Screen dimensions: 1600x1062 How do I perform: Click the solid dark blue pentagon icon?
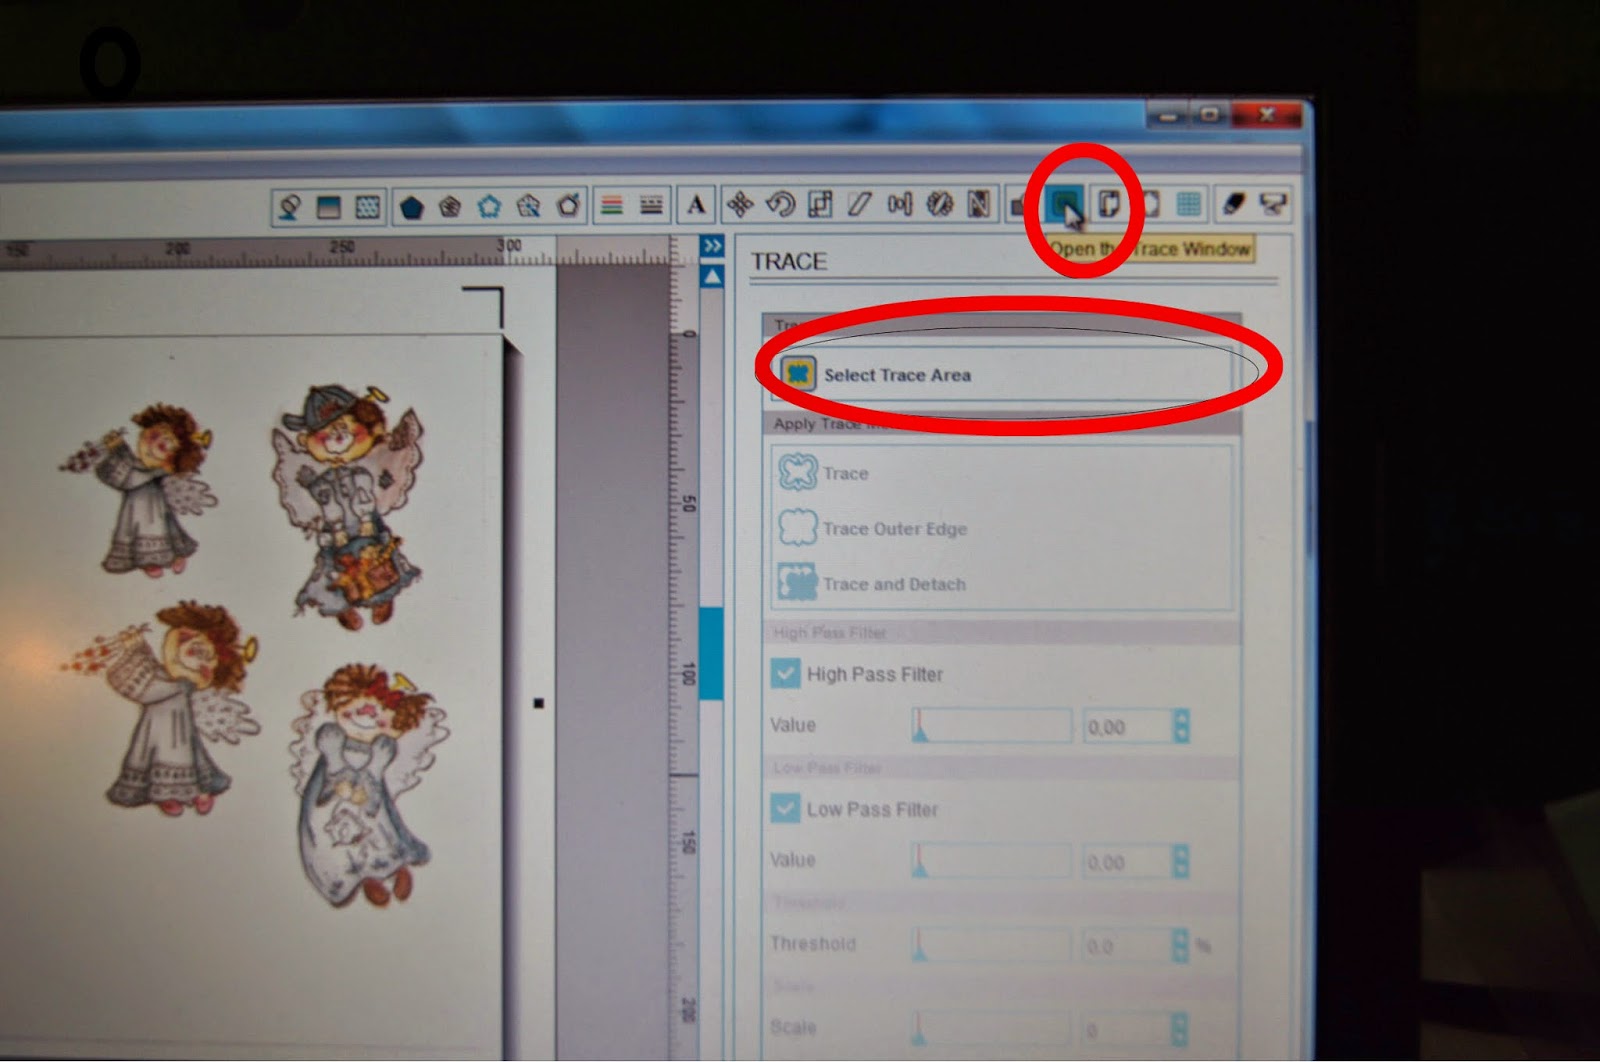411,207
